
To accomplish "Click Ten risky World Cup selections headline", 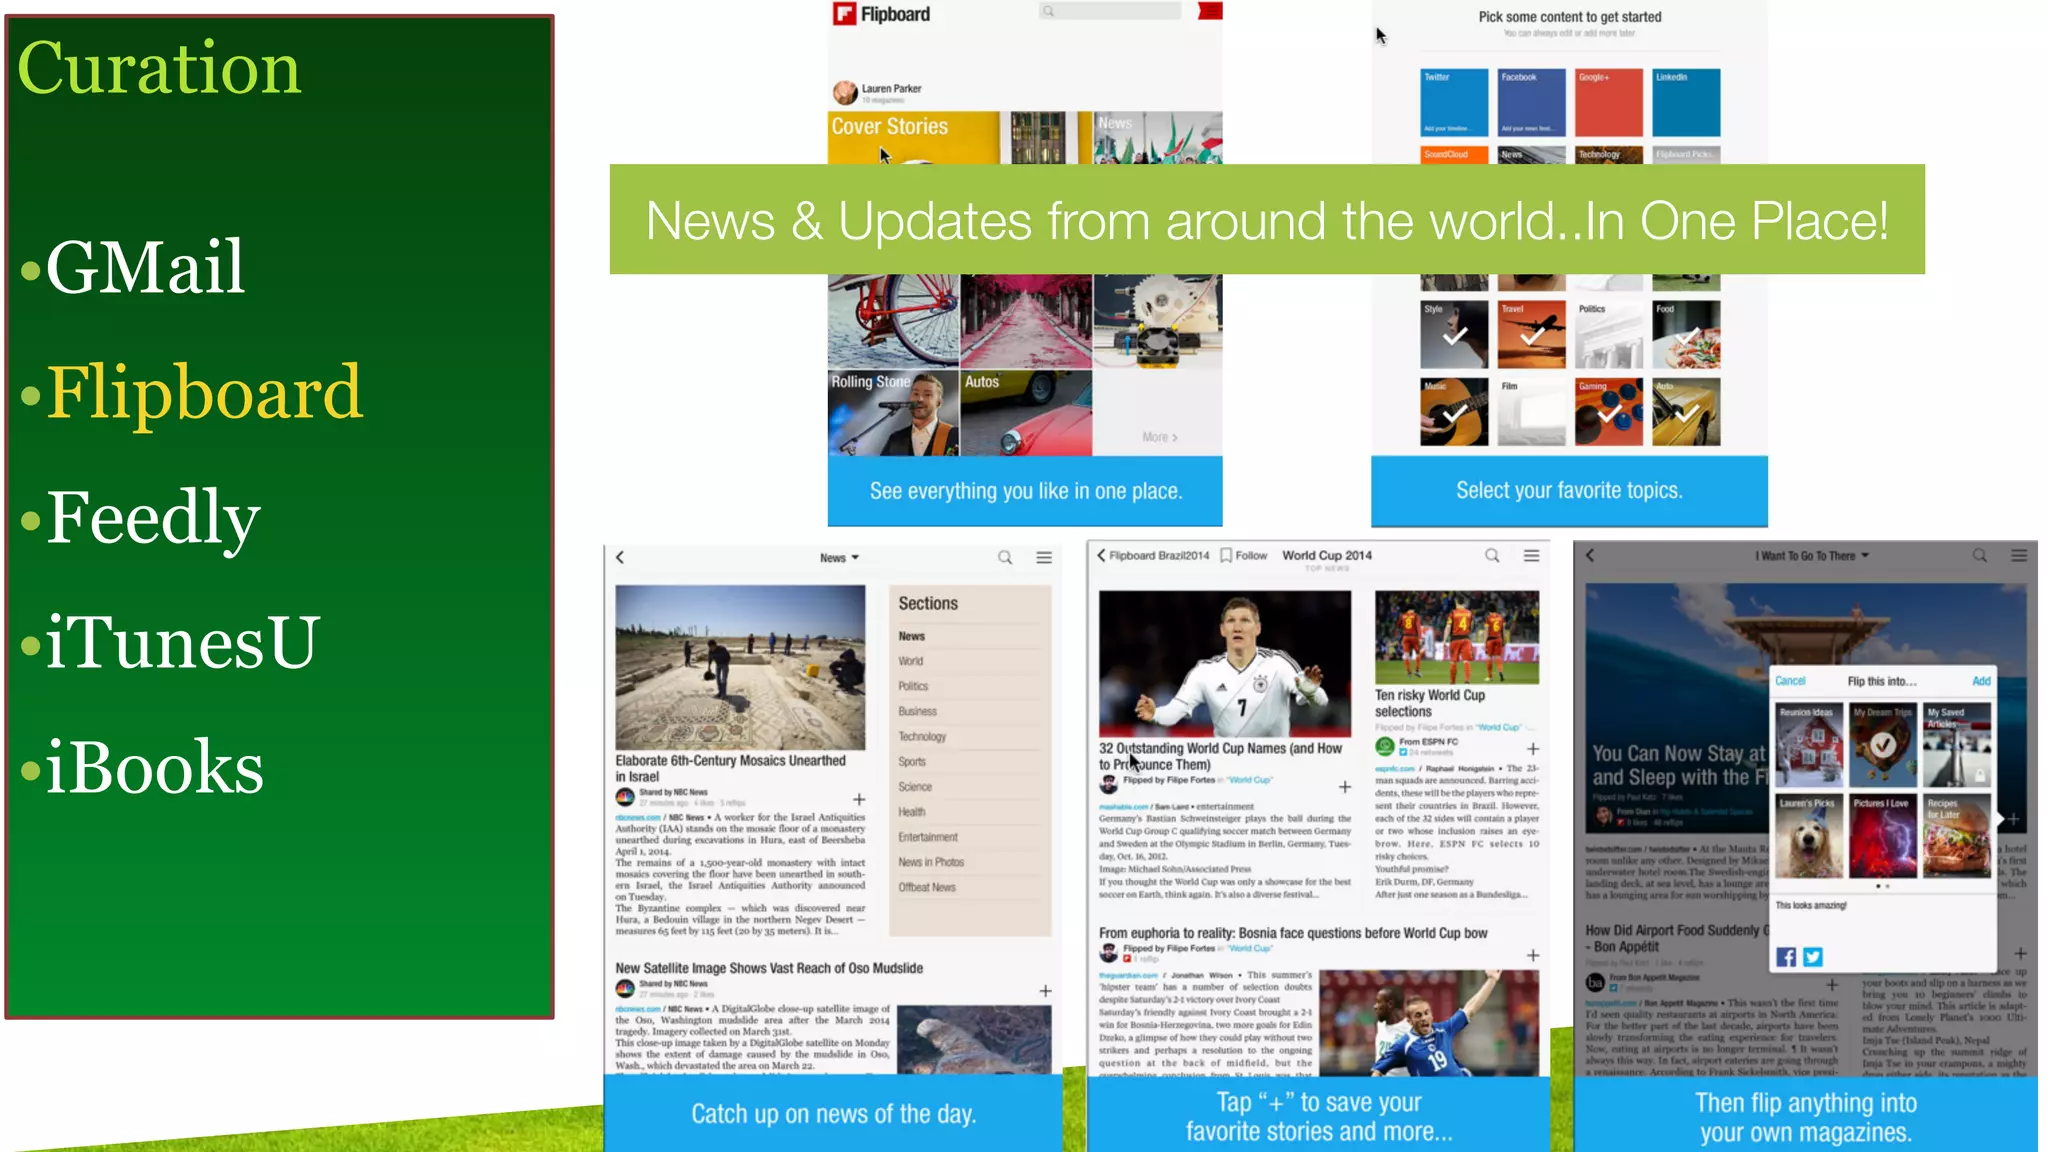I will click(1430, 703).
